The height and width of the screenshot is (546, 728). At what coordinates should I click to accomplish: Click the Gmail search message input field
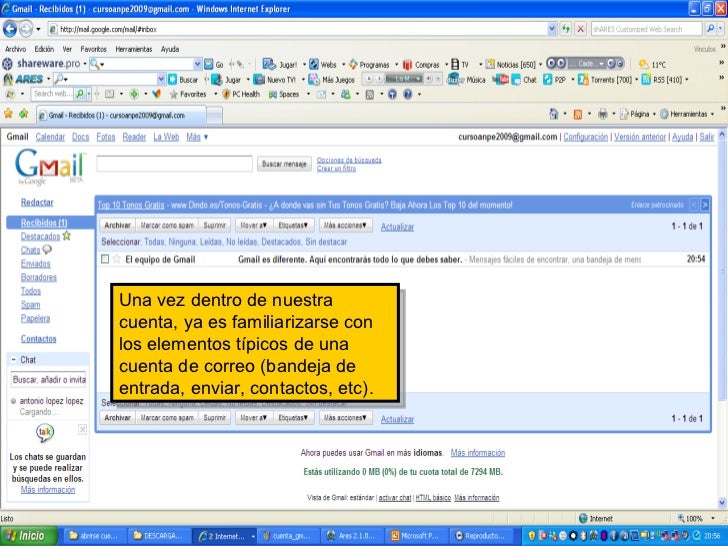pyautogui.click(x=175, y=164)
